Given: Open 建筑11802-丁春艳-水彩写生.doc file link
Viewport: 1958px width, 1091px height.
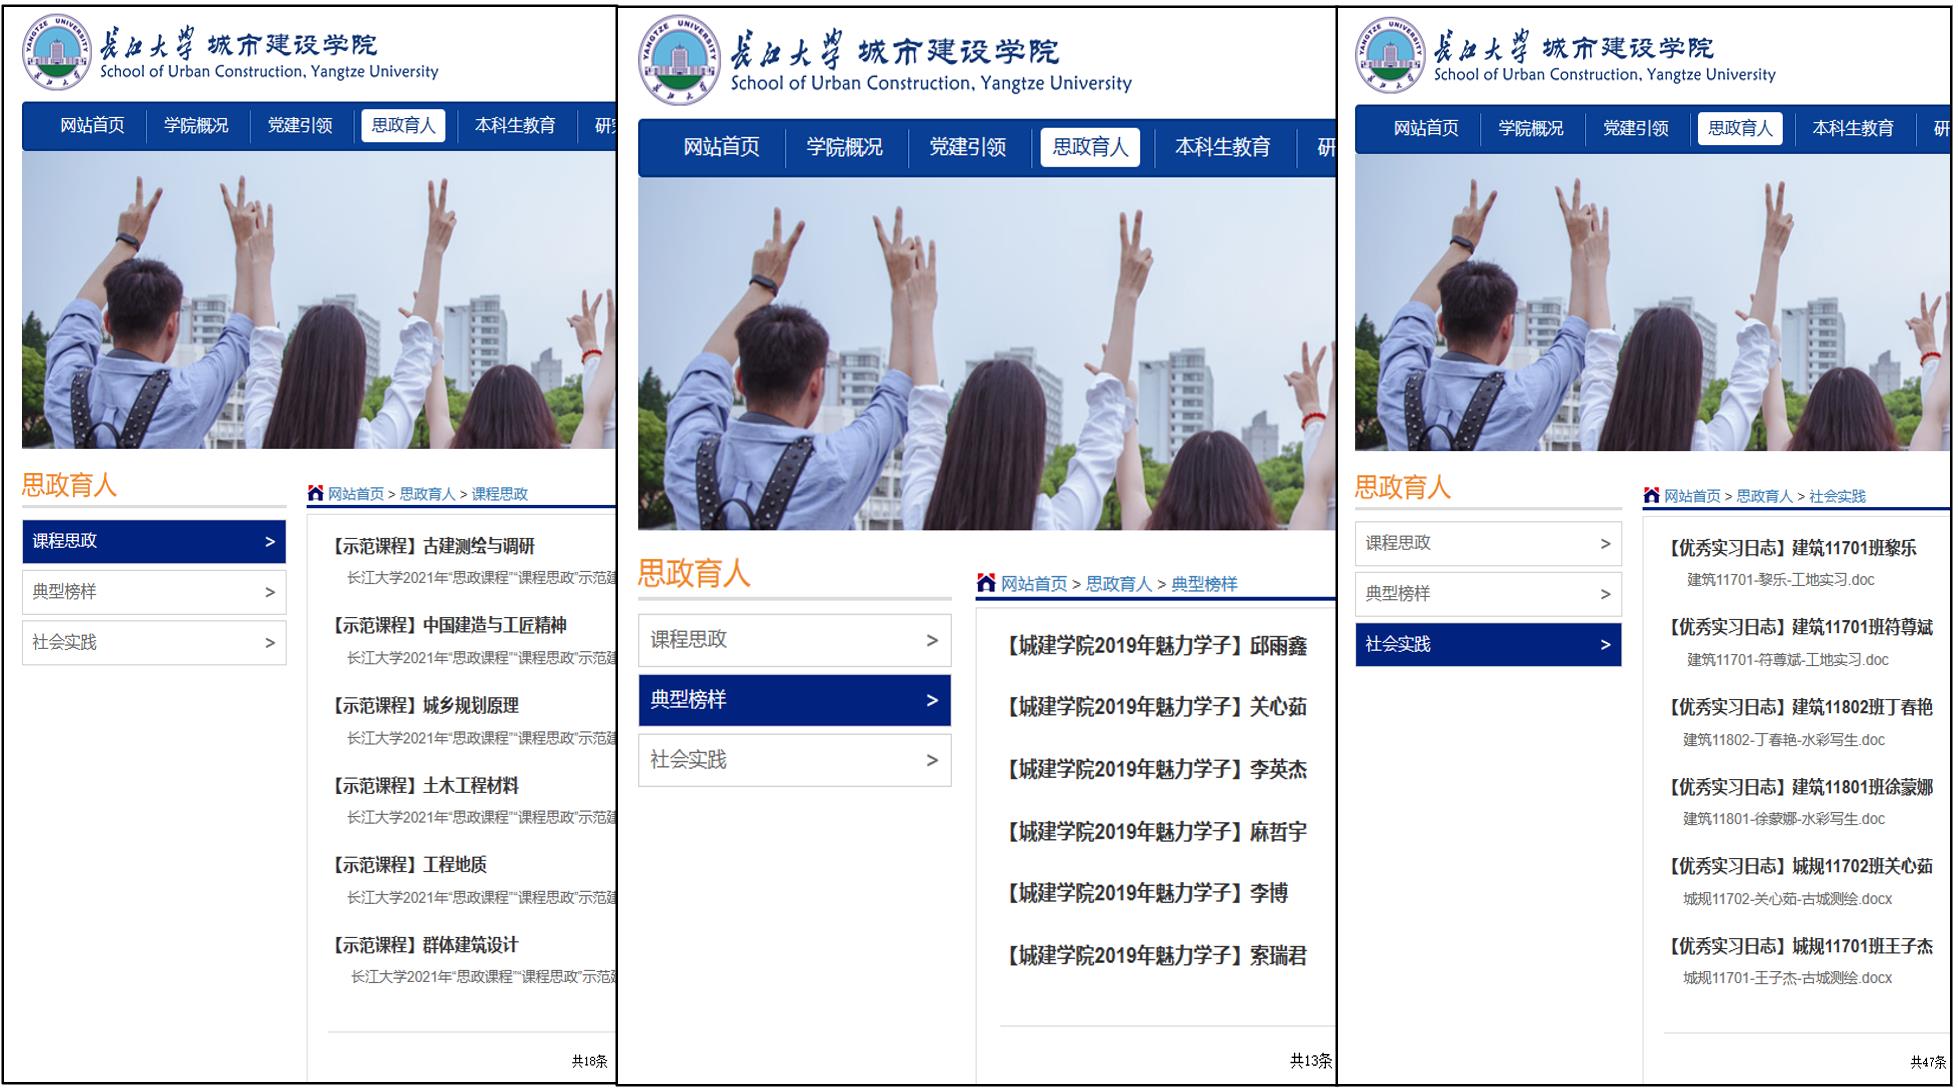Looking at the screenshot, I should click(x=1783, y=740).
